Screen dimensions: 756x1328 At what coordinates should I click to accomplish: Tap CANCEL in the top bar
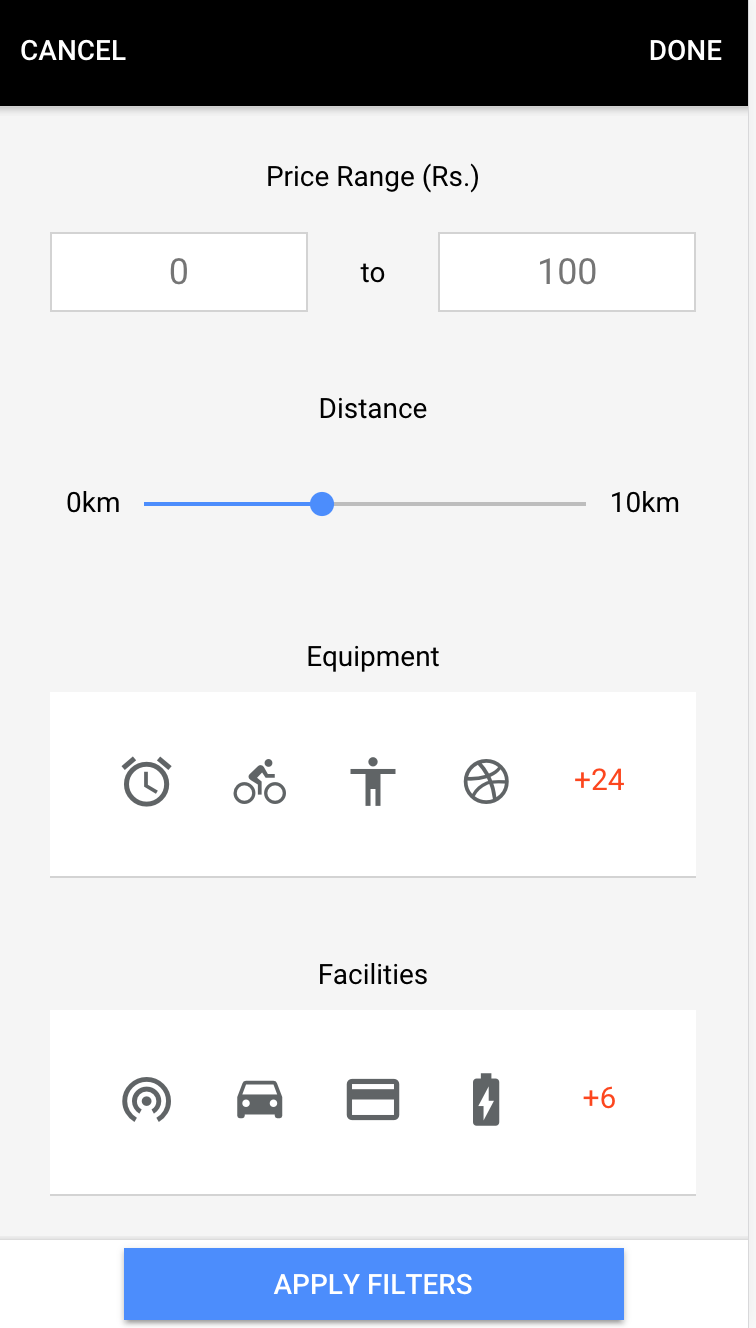coord(73,51)
